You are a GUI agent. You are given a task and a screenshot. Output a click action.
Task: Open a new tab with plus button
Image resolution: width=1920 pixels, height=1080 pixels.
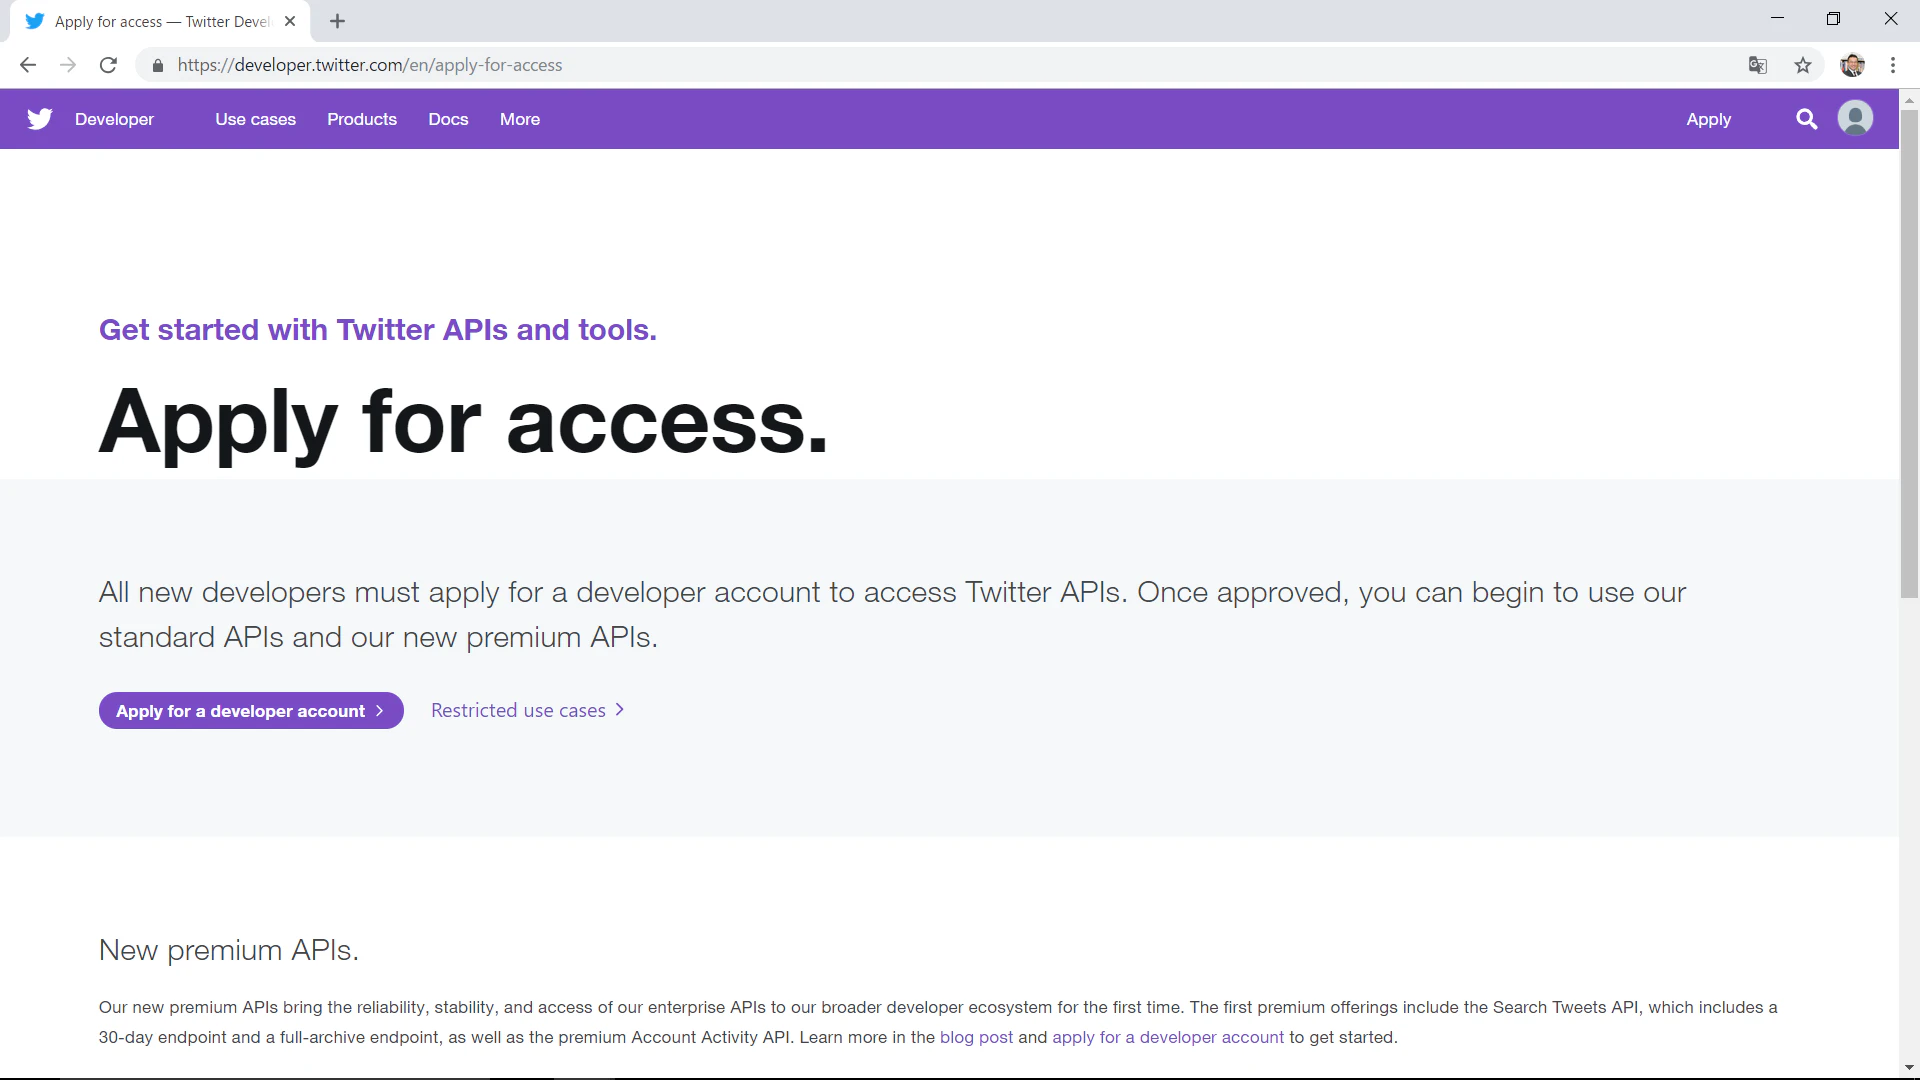pyautogui.click(x=337, y=21)
